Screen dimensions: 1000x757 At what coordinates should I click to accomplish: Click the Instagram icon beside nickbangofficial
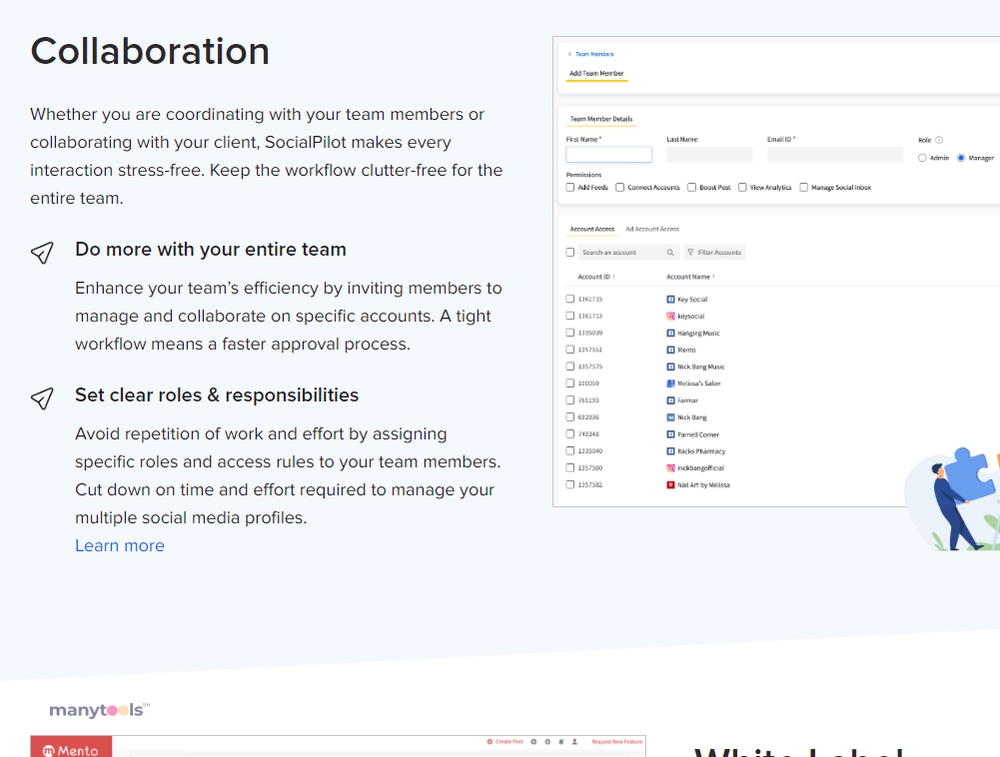(670, 468)
